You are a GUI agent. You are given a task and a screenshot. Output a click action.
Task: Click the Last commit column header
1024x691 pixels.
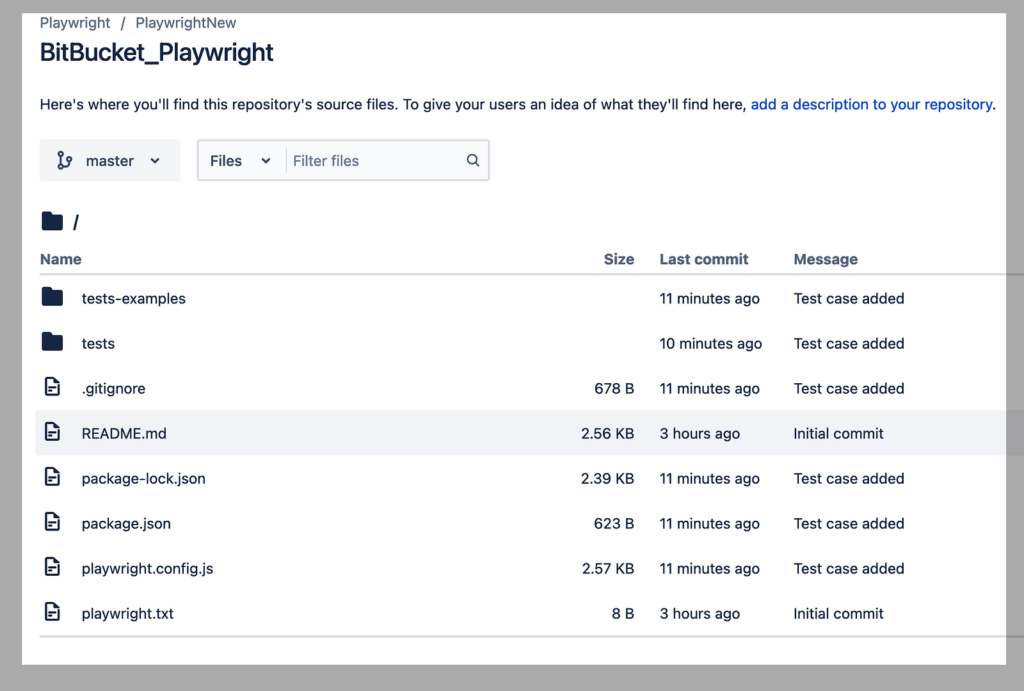(704, 259)
